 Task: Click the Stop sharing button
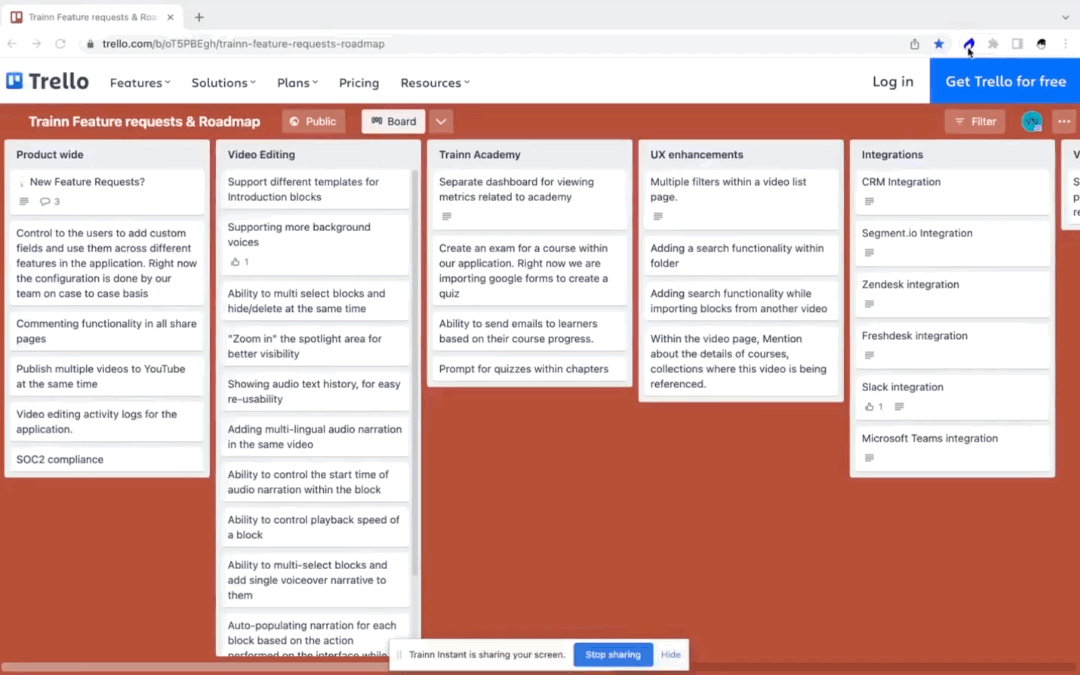[x=613, y=654]
